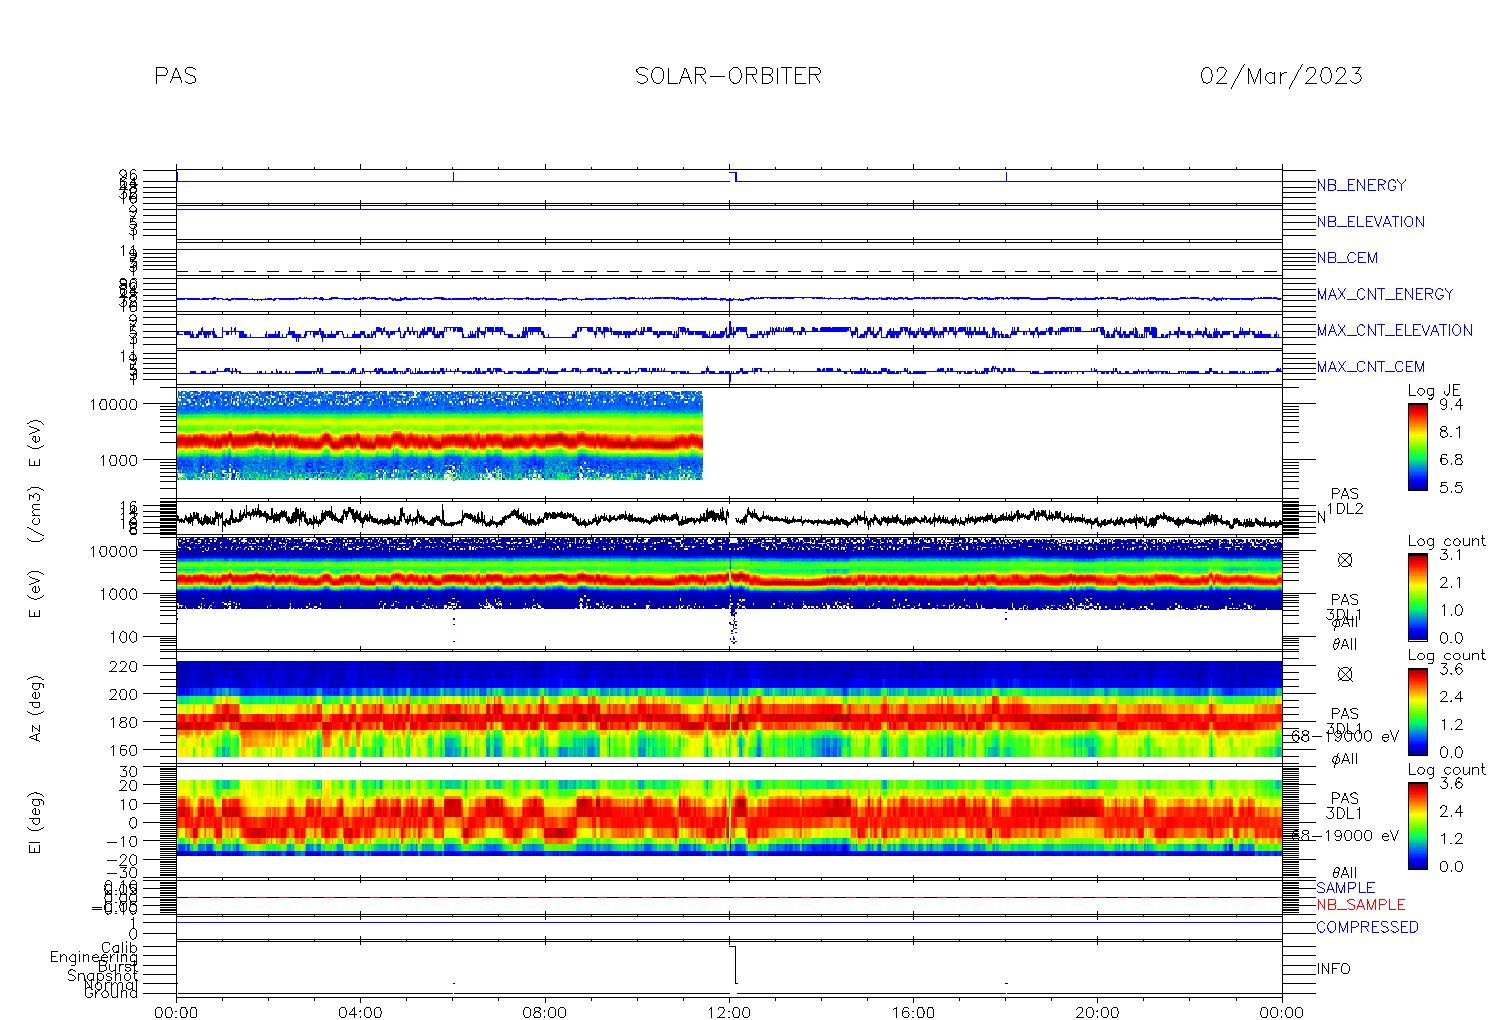This screenshot has height=1020, width=1512.
Task: Click the date 02/Mar/2023
Action: 1281,76
